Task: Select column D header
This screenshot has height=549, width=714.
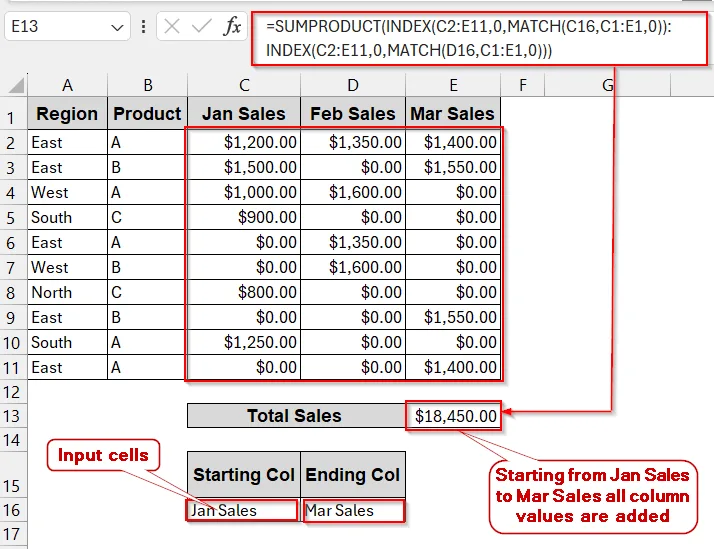Action: (353, 85)
